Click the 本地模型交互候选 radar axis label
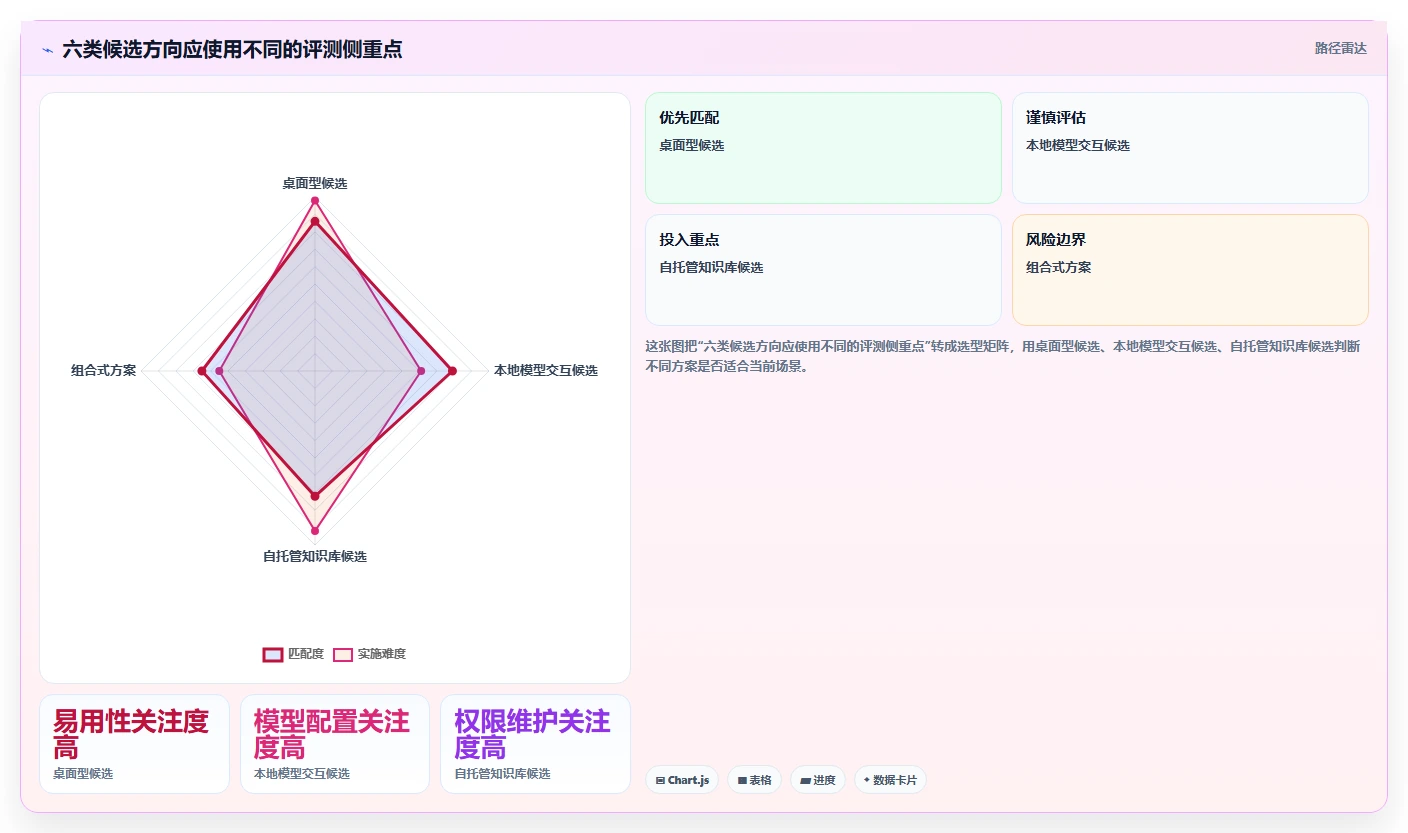Image resolution: width=1408 pixels, height=833 pixels. (x=546, y=371)
